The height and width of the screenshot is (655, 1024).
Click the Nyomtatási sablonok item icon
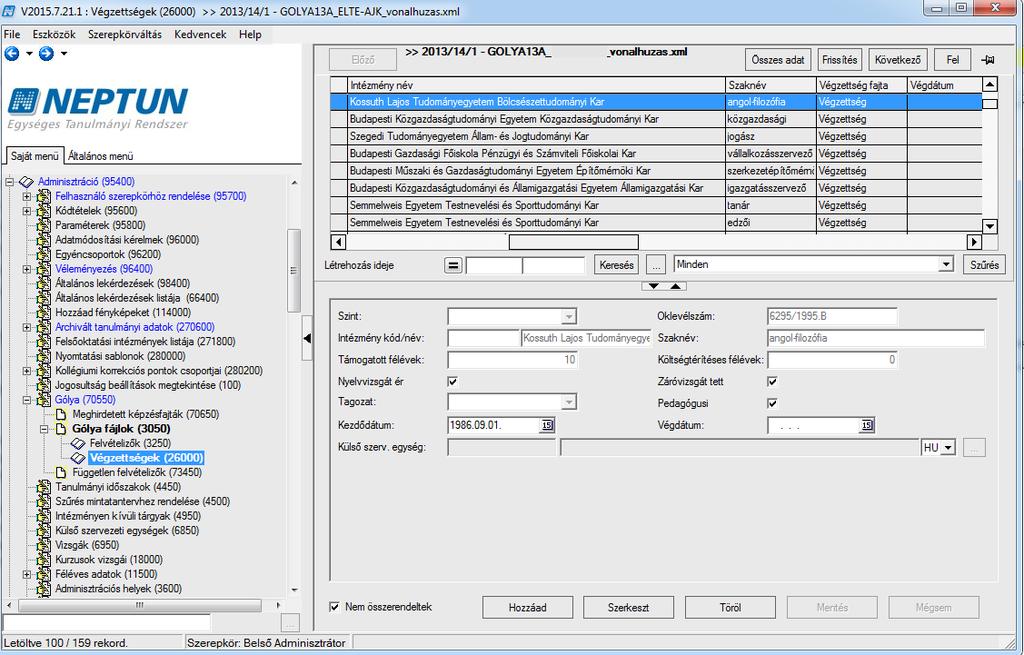click(44, 357)
